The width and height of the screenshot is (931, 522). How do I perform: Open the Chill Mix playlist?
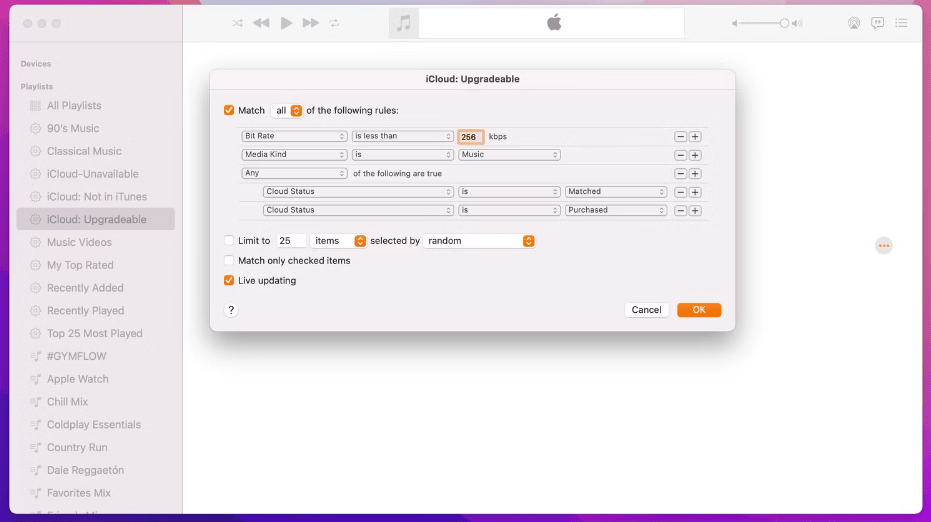(x=96, y=401)
